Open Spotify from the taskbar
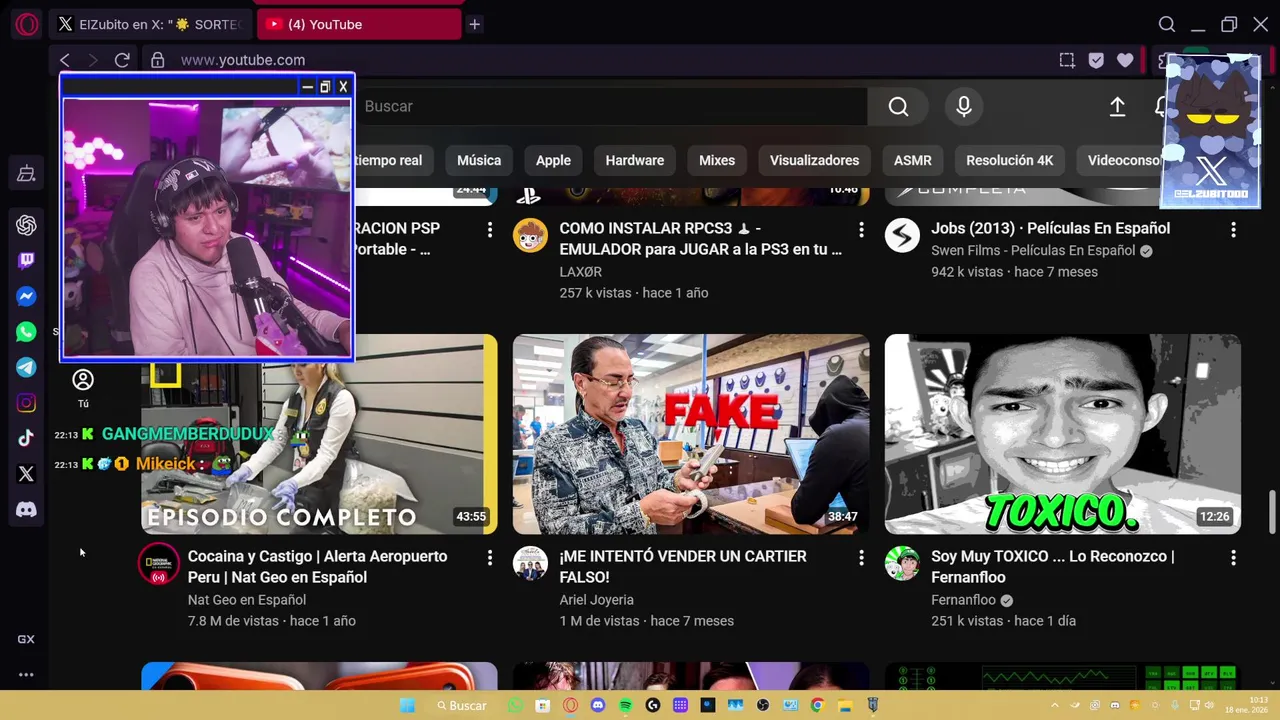This screenshot has height=720, width=1280. pos(625,705)
